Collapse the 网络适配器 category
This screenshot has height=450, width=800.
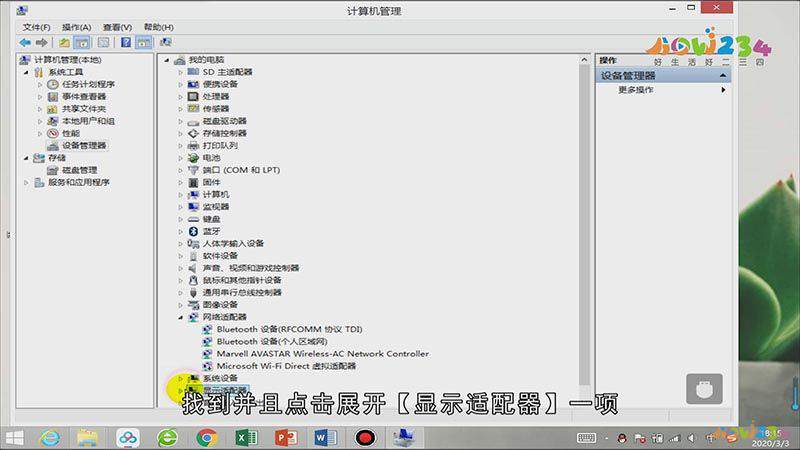tap(181, 317)
